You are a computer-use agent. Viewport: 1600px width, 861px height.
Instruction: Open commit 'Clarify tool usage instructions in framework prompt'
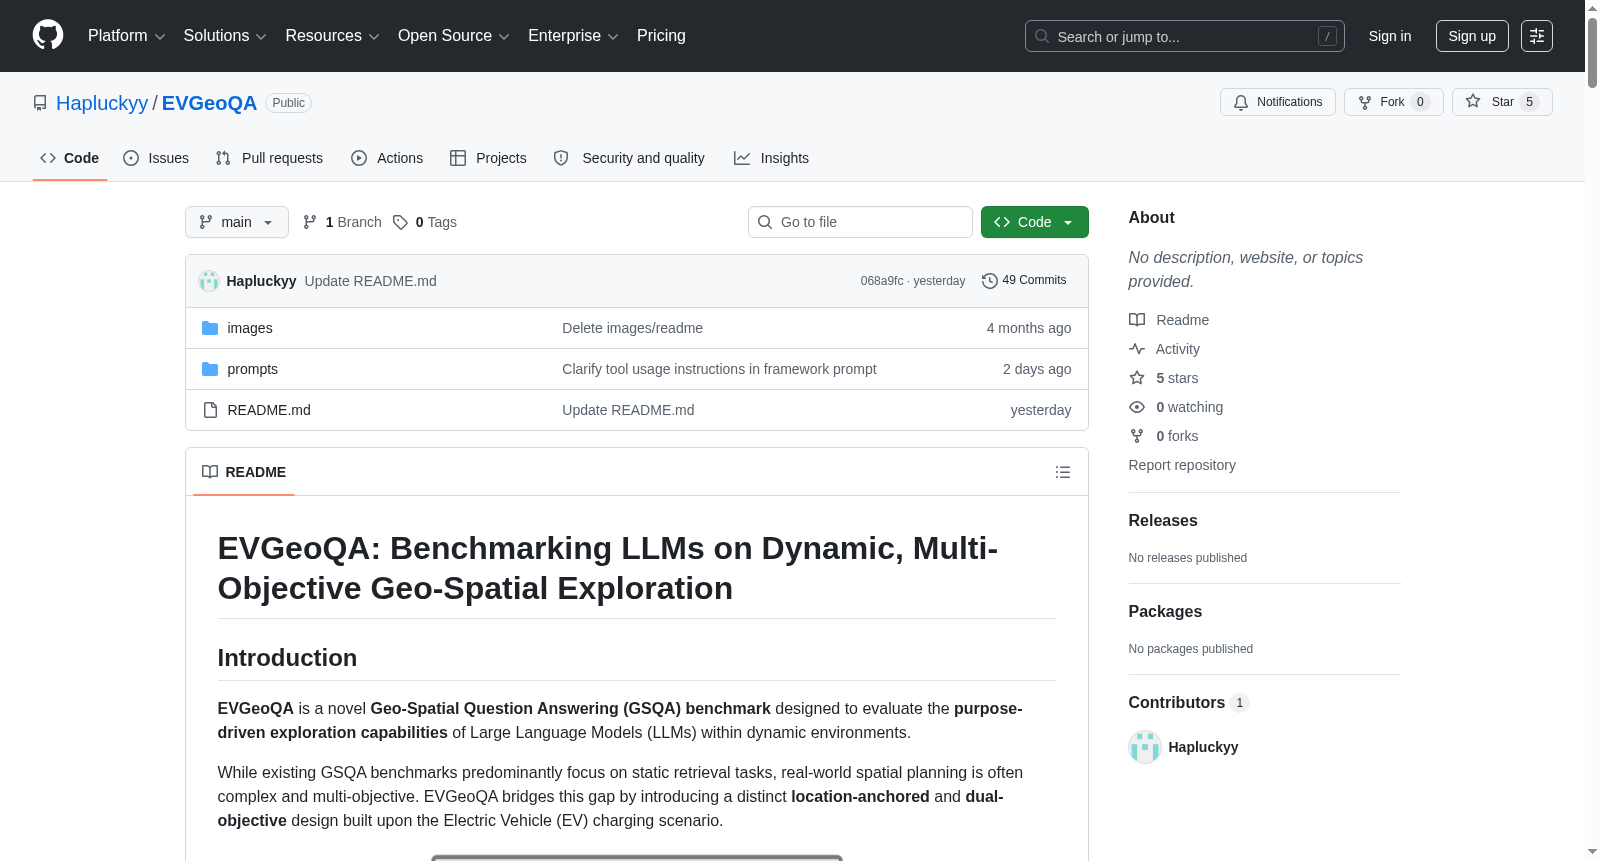click(719, 369)
